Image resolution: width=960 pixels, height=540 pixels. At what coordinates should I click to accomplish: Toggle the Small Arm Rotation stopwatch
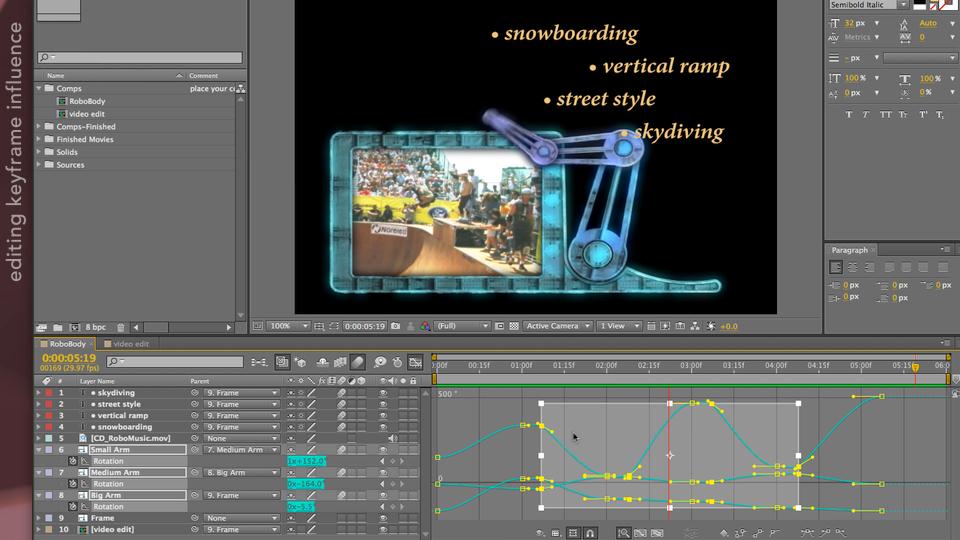[73, 461]
